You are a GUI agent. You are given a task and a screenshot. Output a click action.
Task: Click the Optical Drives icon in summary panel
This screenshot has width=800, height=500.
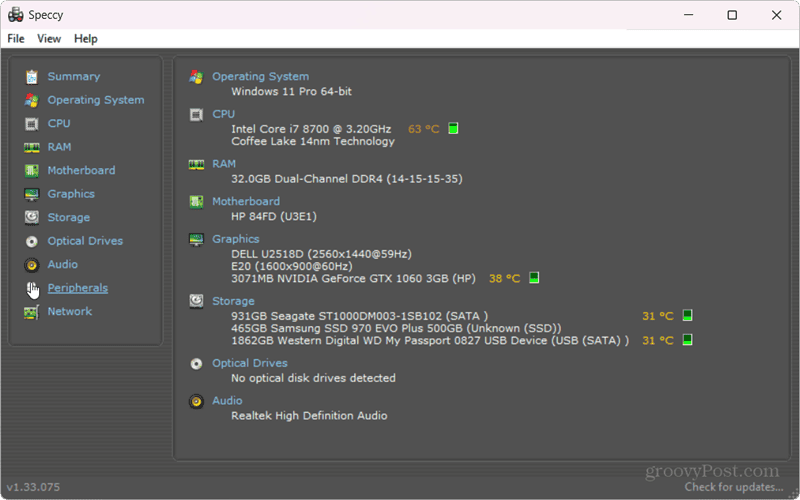click(196, 363)
